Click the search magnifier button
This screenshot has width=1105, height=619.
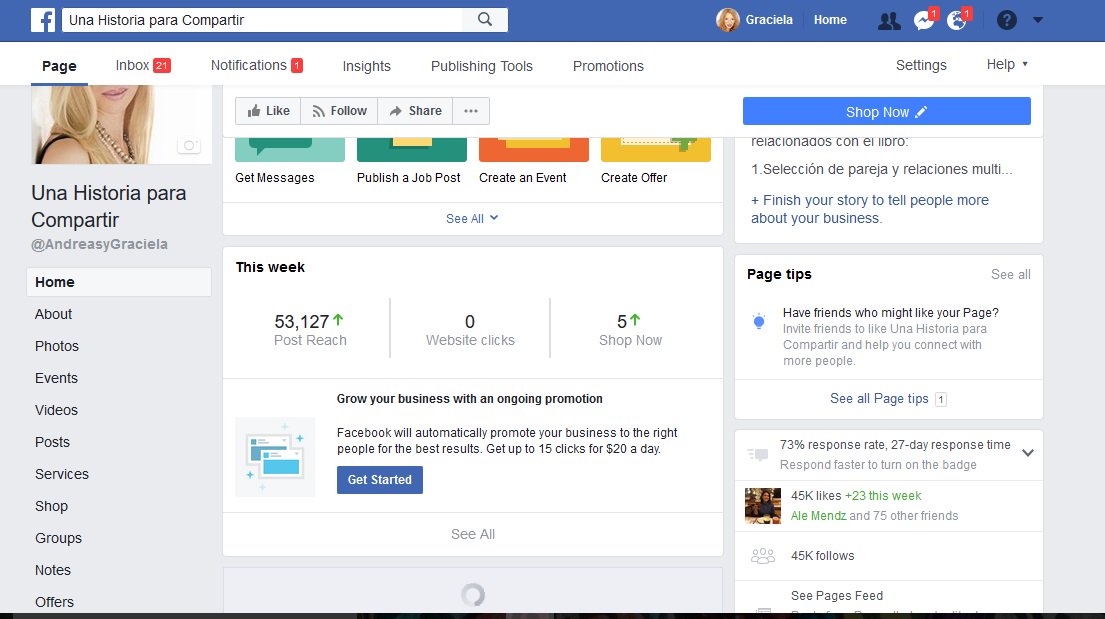coord(485,20)
